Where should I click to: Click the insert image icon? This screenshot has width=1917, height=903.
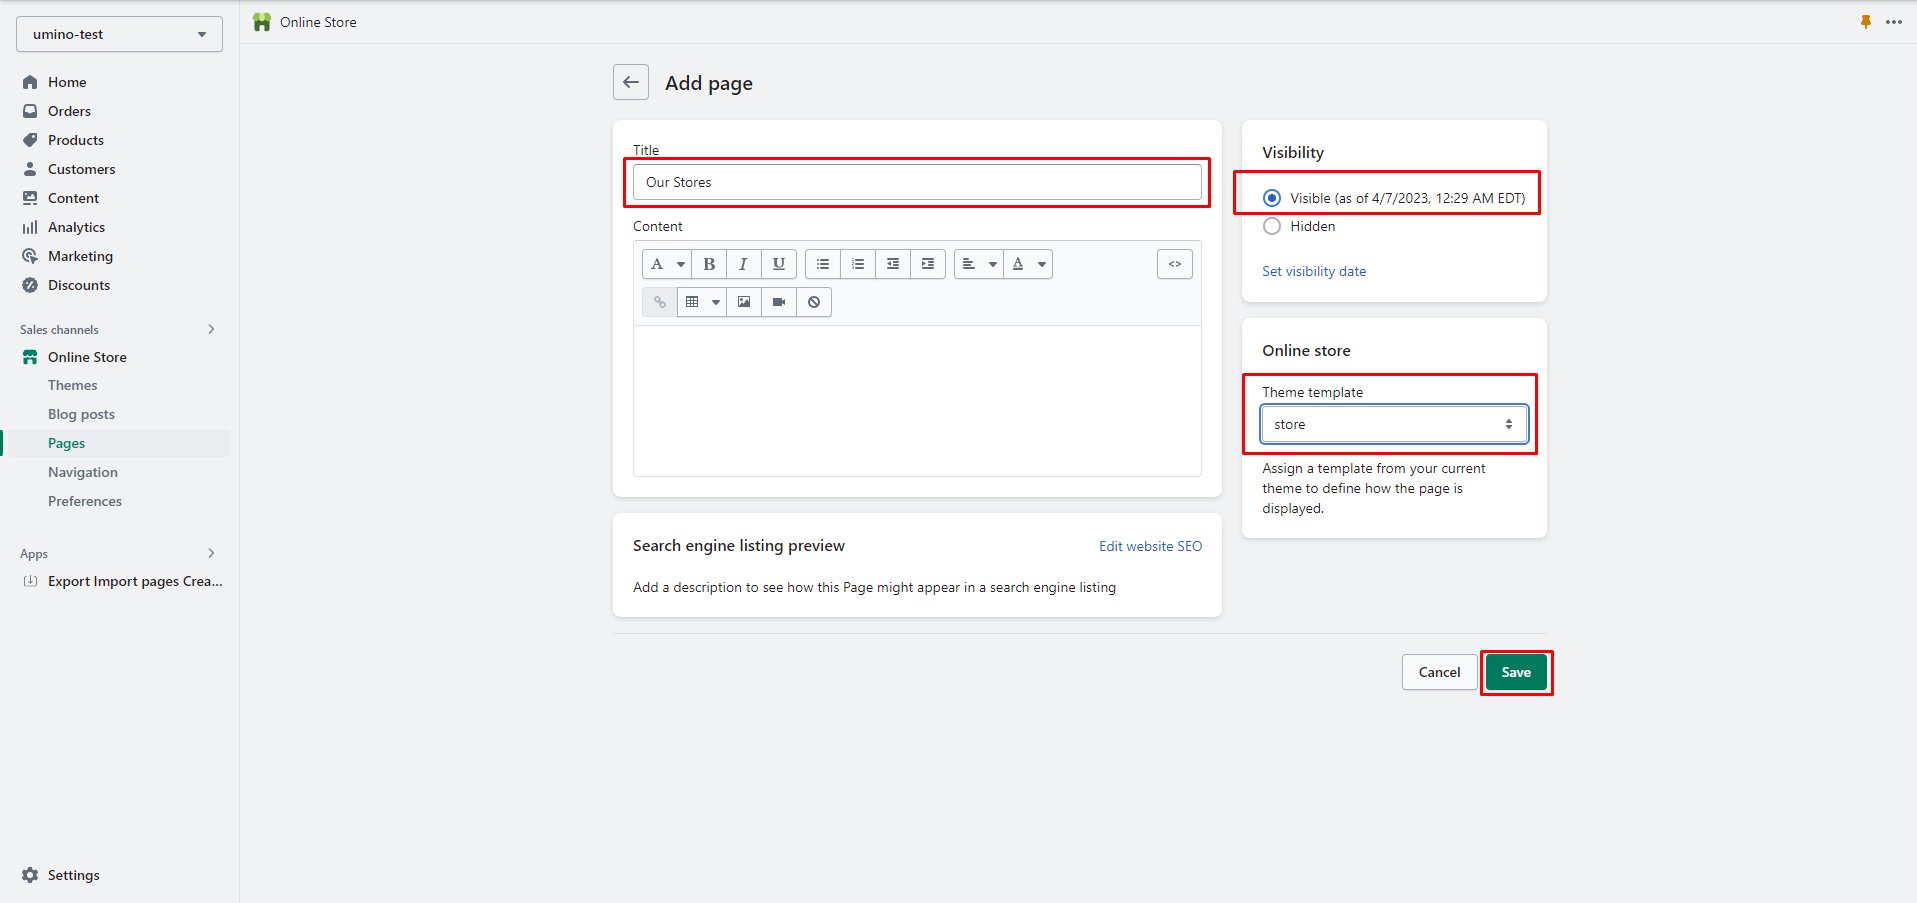744,302
